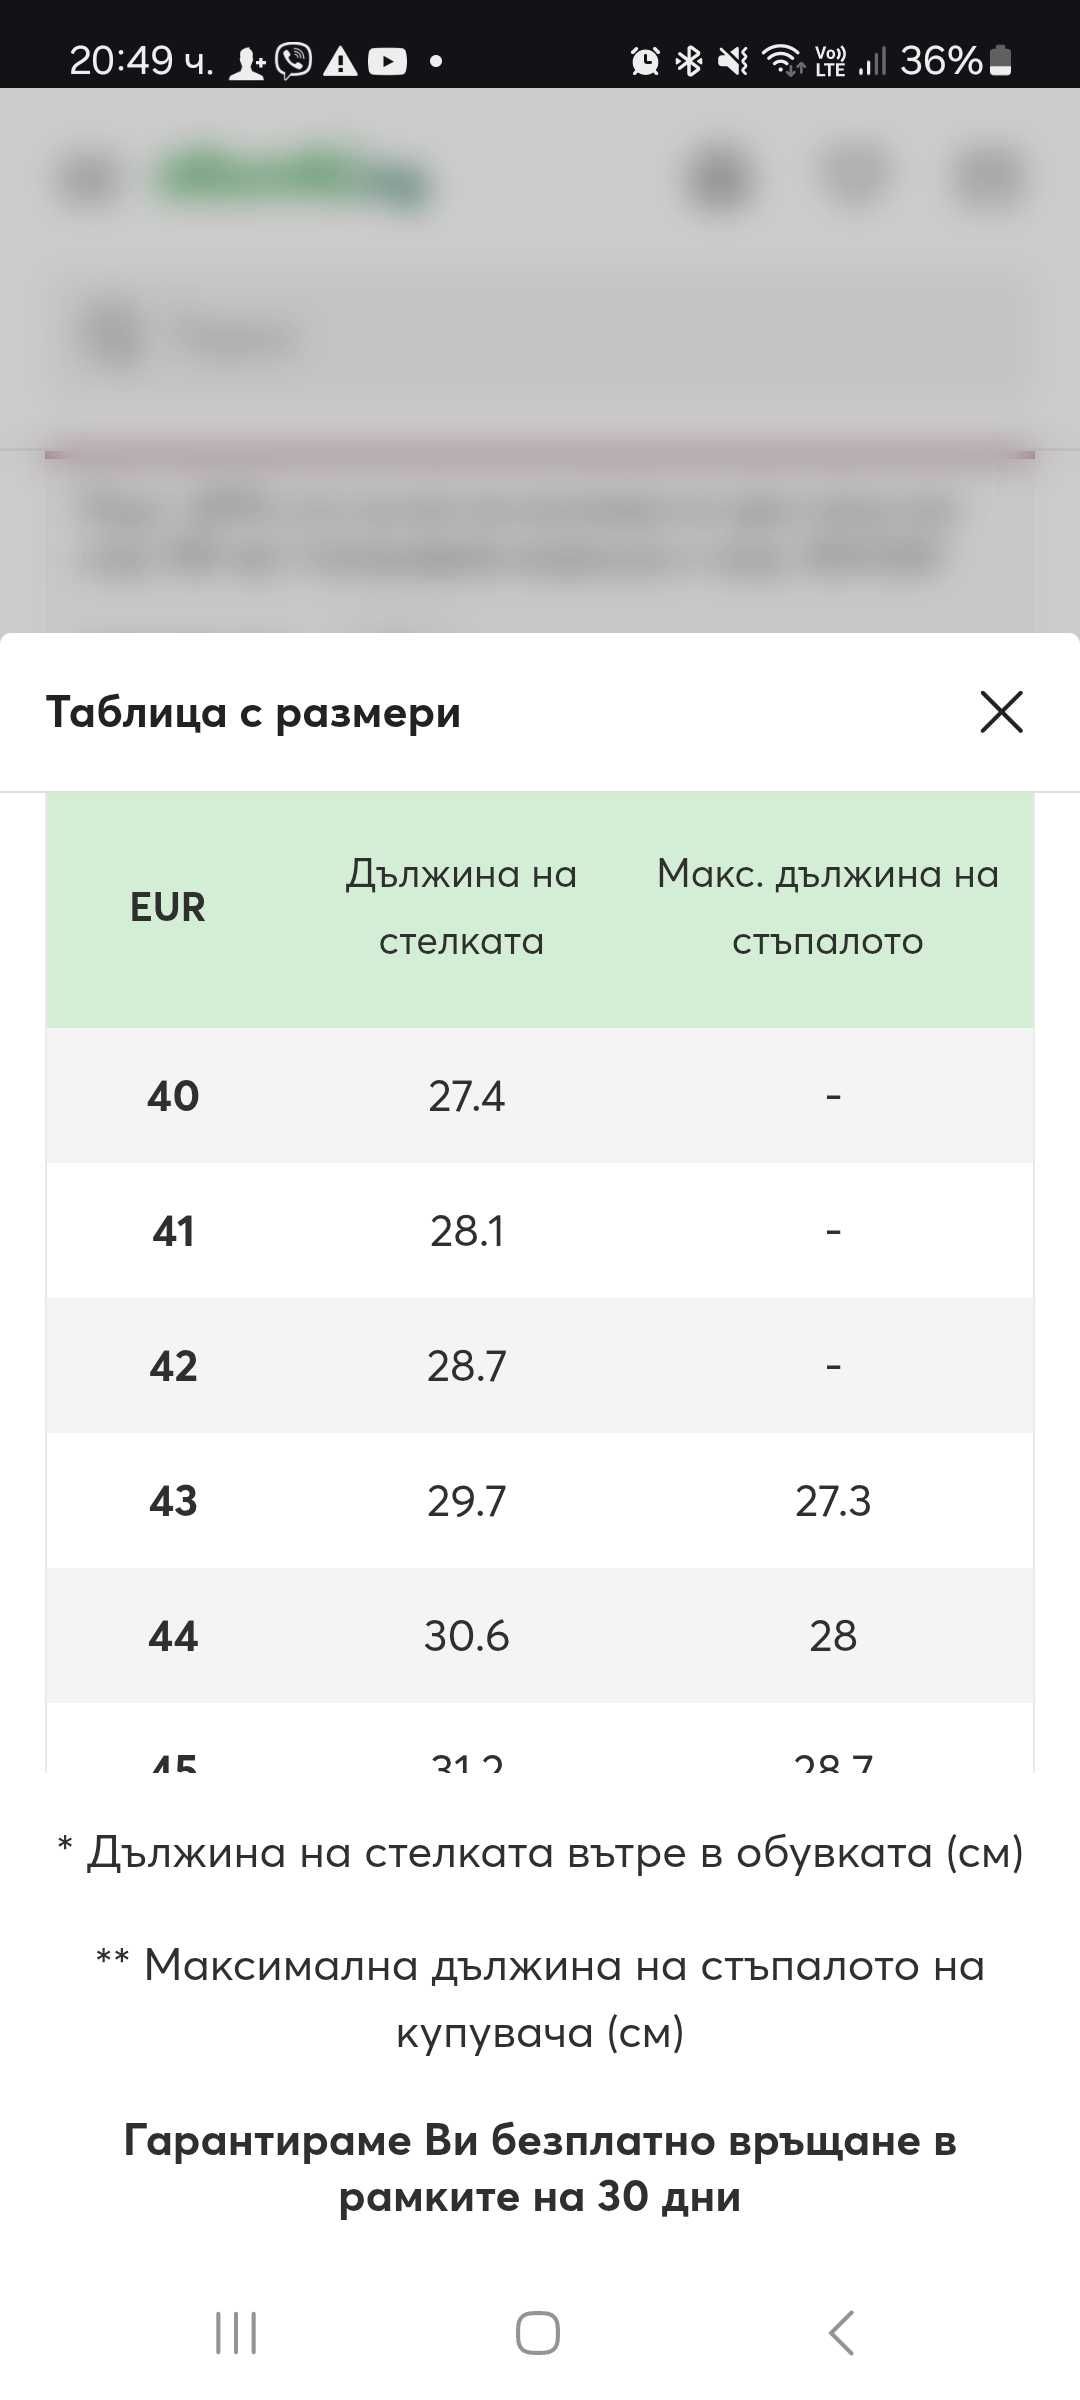1080x2400 pixels.
Task: Tap the battery indicator icon
Action: tap(1000, 61)
